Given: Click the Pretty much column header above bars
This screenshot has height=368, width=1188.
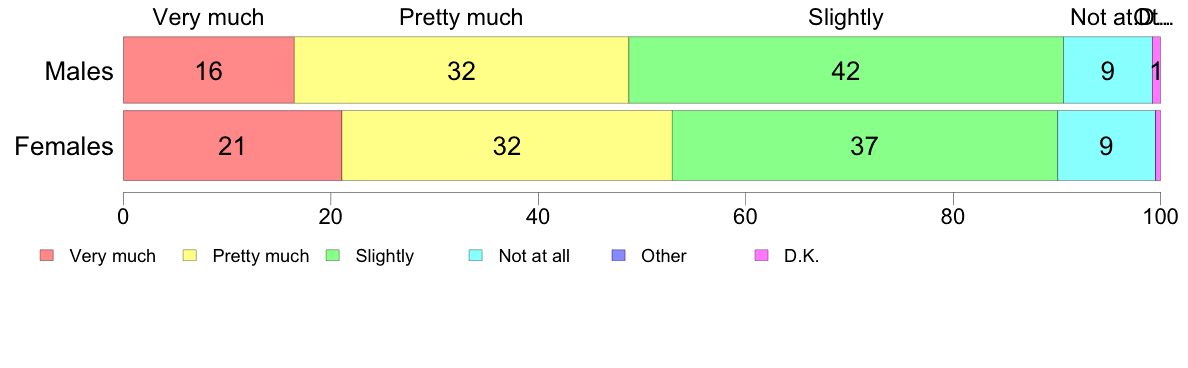Looking at the screenshot, I should [461, 17].
